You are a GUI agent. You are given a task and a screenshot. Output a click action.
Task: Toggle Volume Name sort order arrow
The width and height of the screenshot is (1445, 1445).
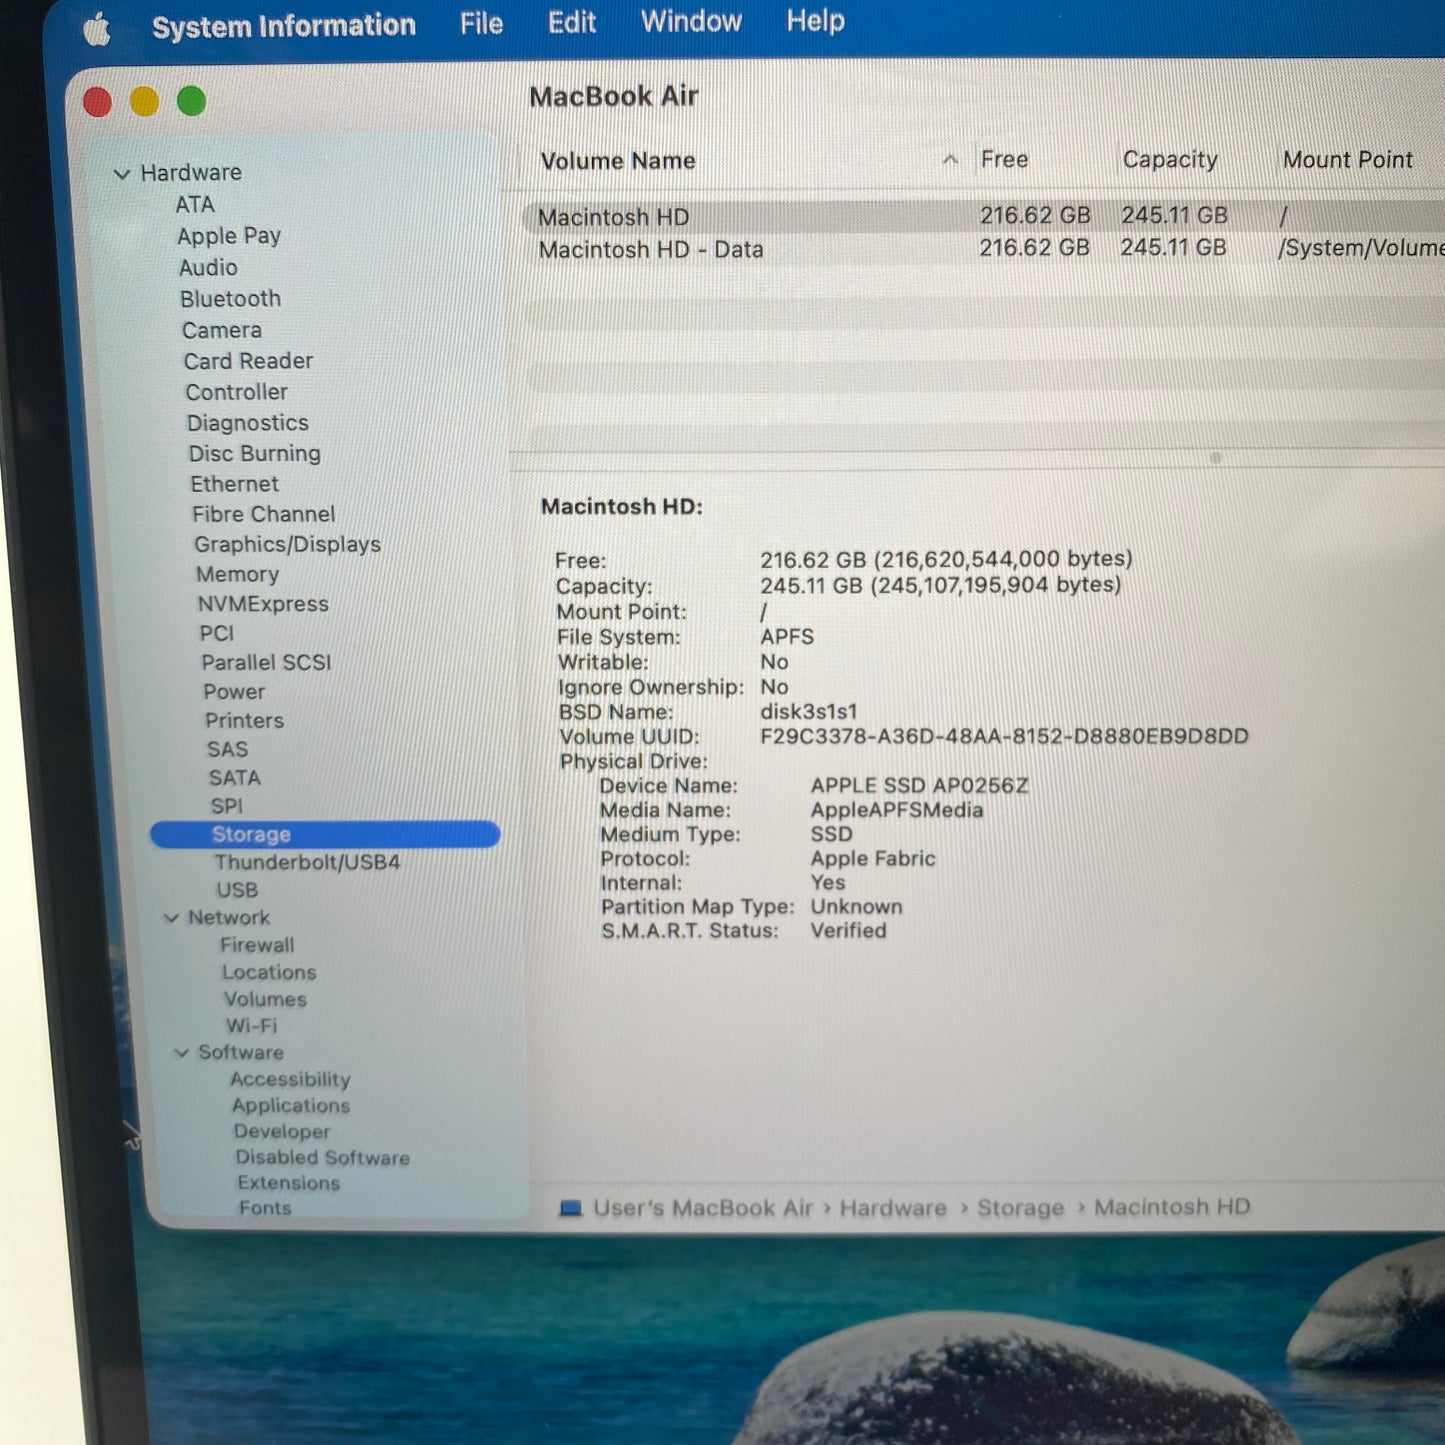coord(950,160)
